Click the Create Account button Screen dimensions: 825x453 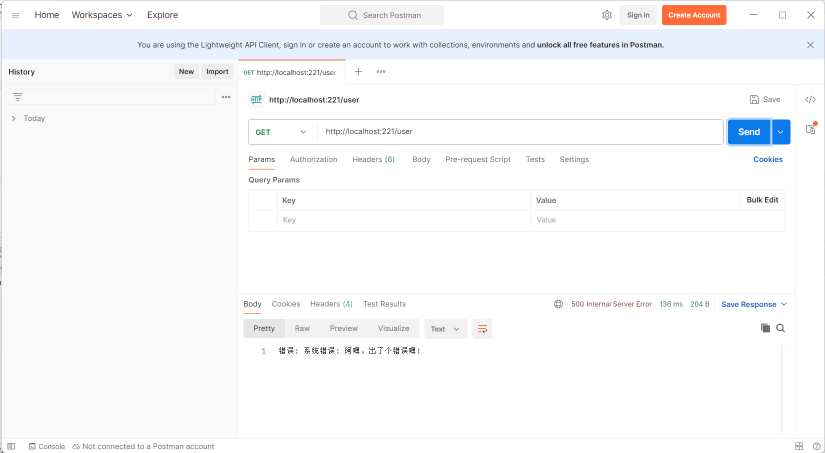[x=694, y=15]
